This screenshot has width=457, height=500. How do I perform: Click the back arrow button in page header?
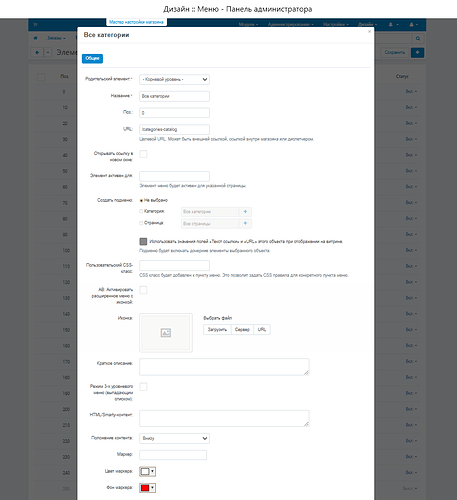pos(37,52)
